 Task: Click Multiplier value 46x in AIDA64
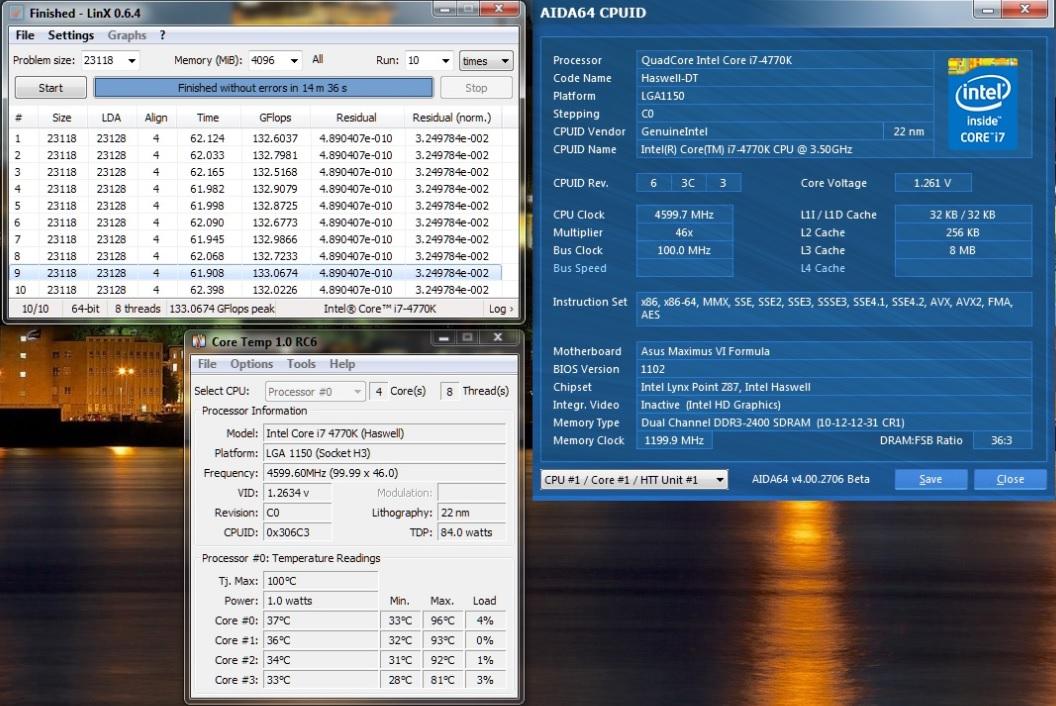click(x=684, y=232)
